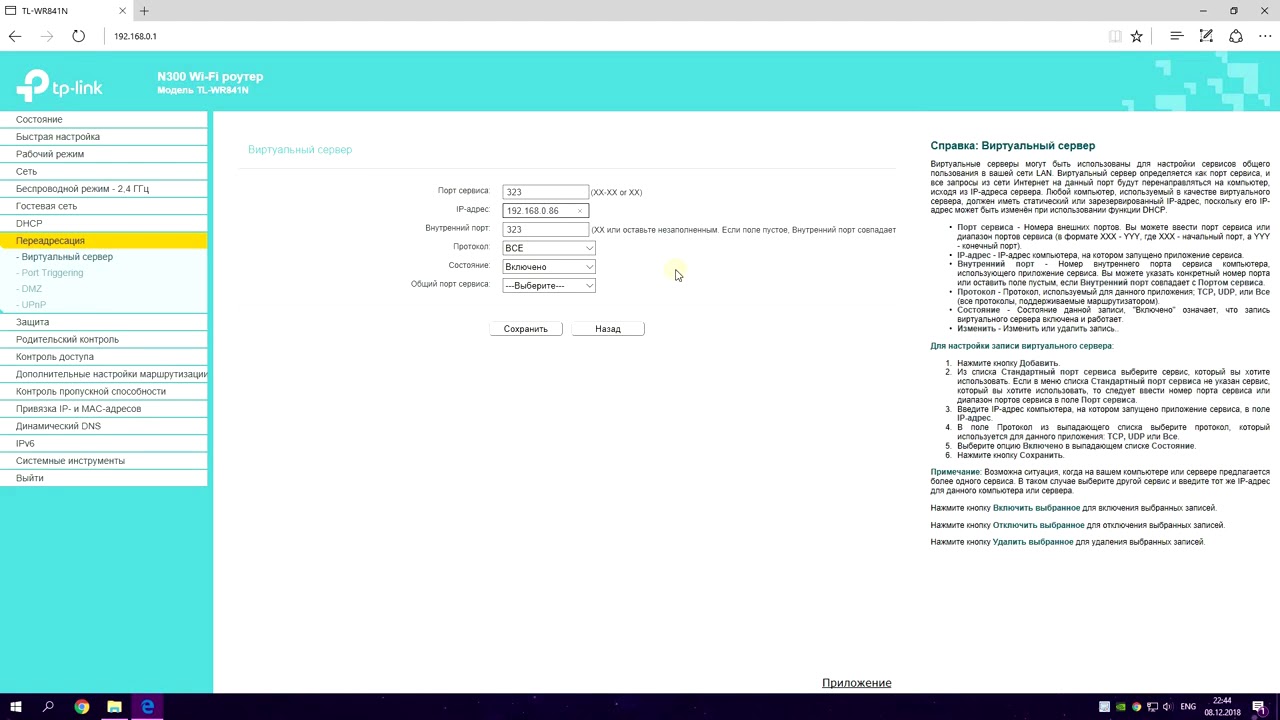Click the Приложение link at bottom
This screenshot has height=720, width=1280.
(x=856, y=683)
